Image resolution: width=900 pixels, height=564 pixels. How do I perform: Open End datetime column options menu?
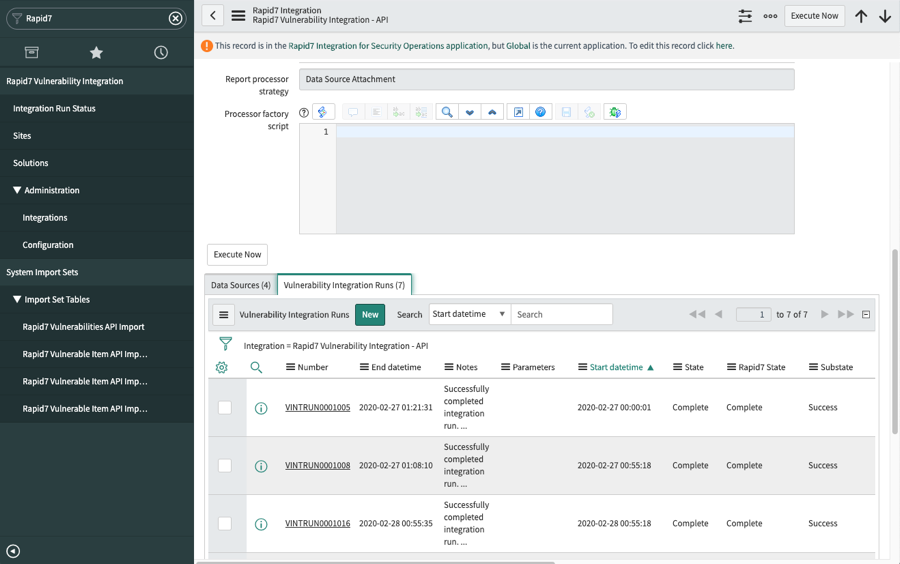pyautogui.click(x=364, y=367)
